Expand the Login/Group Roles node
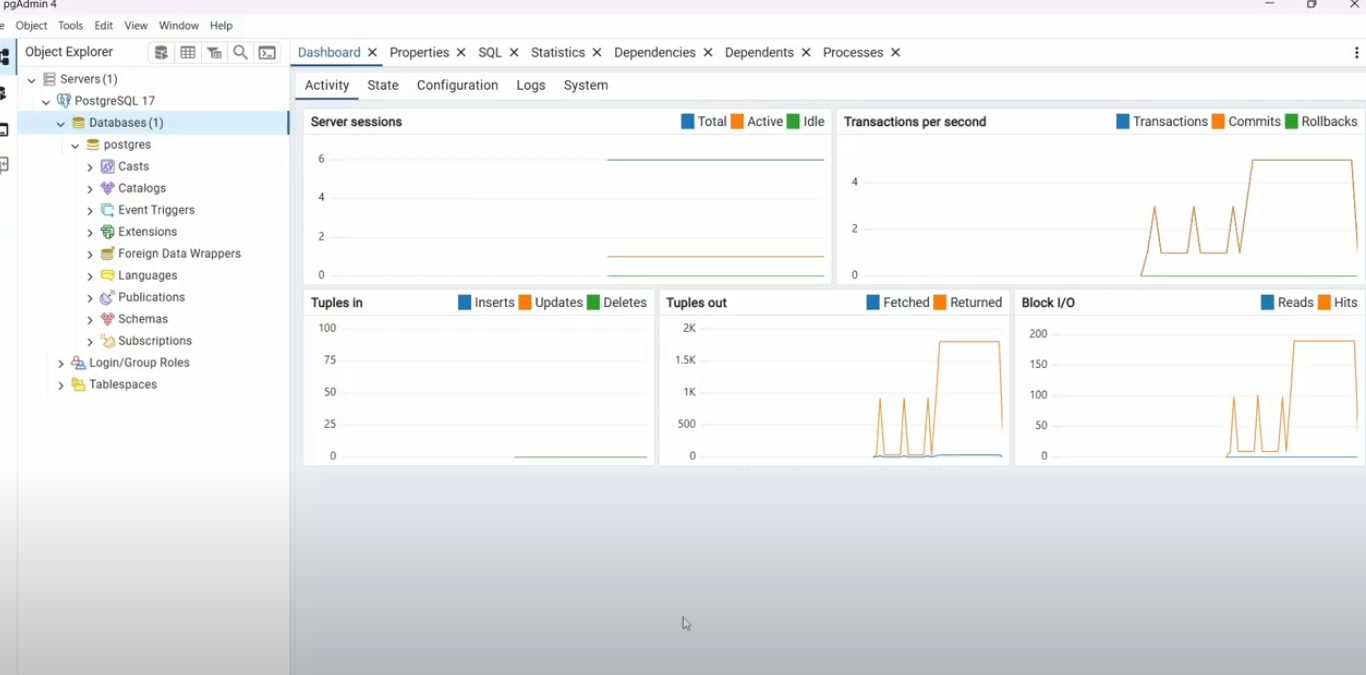This screenshot has width=1366, height=675. coord(61,363)
